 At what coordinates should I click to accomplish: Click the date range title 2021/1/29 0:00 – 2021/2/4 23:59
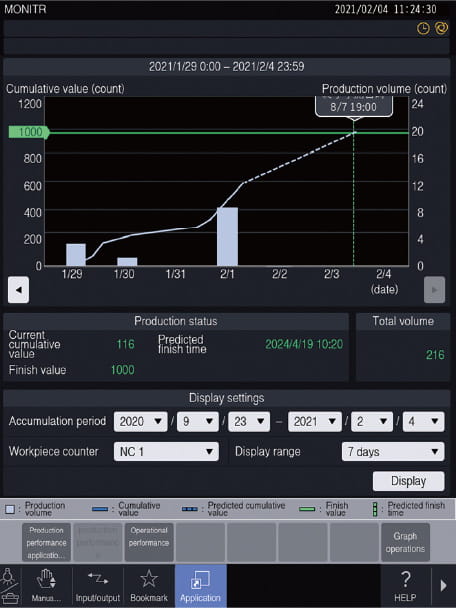(226, 66)
